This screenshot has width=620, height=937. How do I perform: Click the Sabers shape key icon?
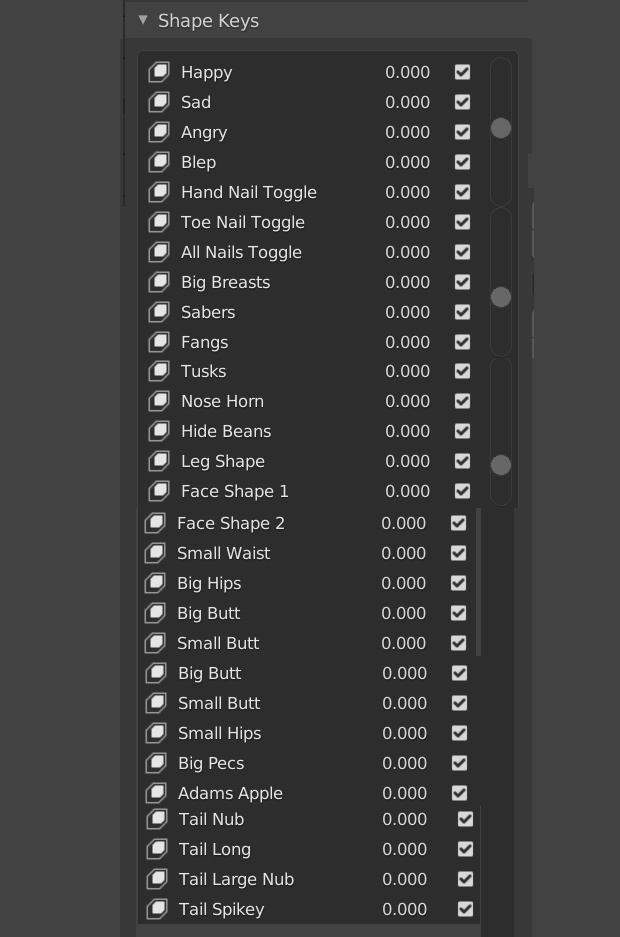tap(159, 312)
